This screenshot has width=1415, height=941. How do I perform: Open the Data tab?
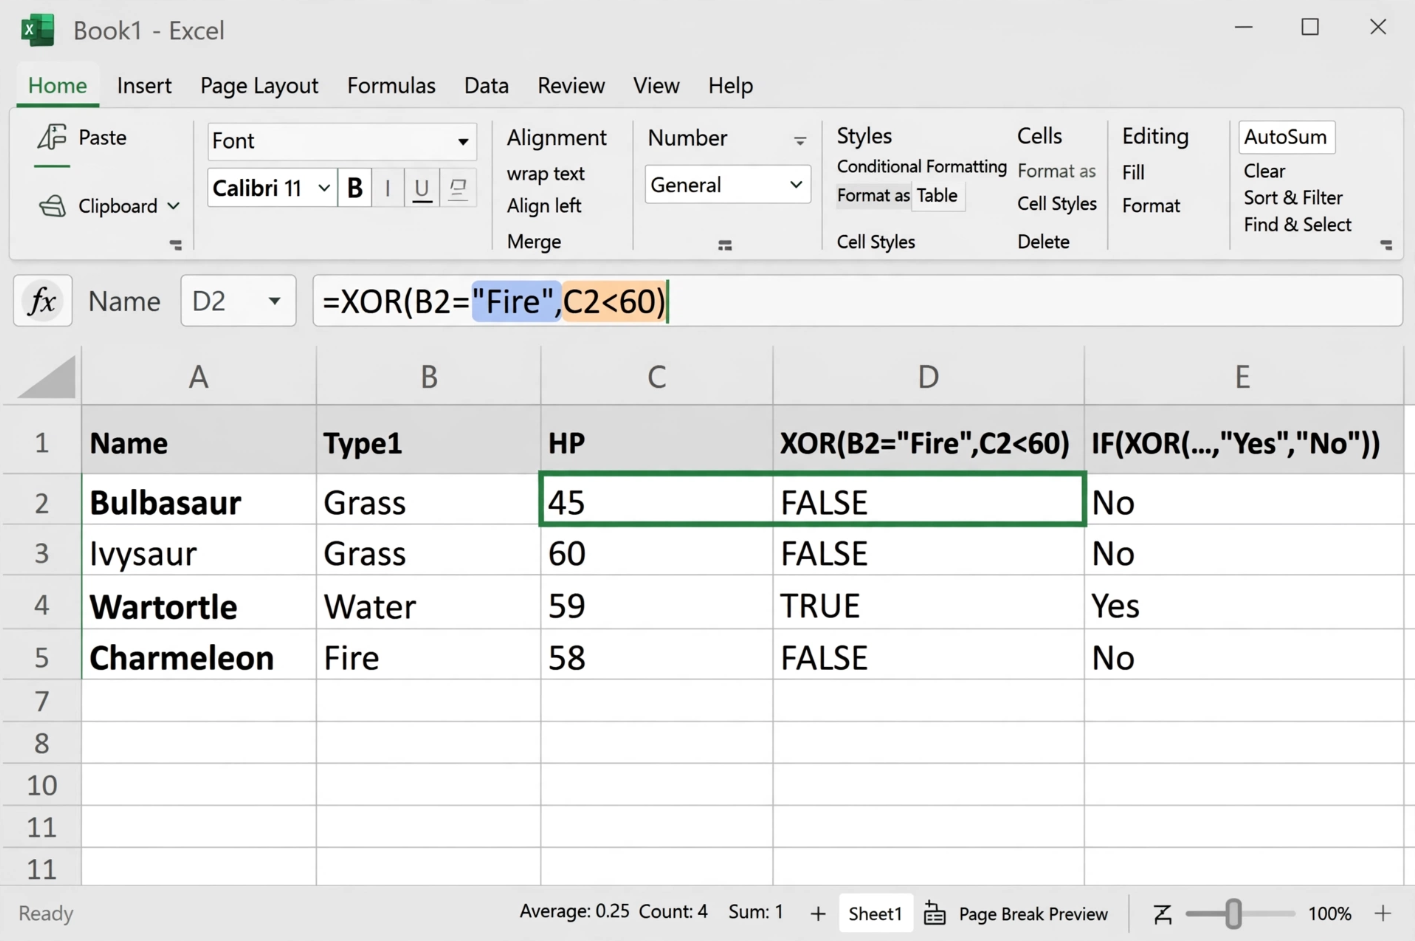click(486, 86)
